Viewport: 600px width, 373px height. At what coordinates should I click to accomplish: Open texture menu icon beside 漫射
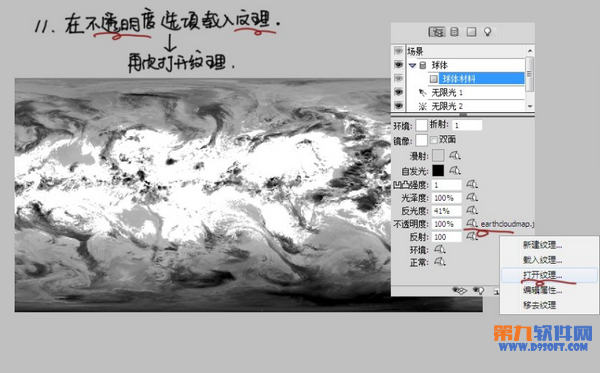coord(455,155)
